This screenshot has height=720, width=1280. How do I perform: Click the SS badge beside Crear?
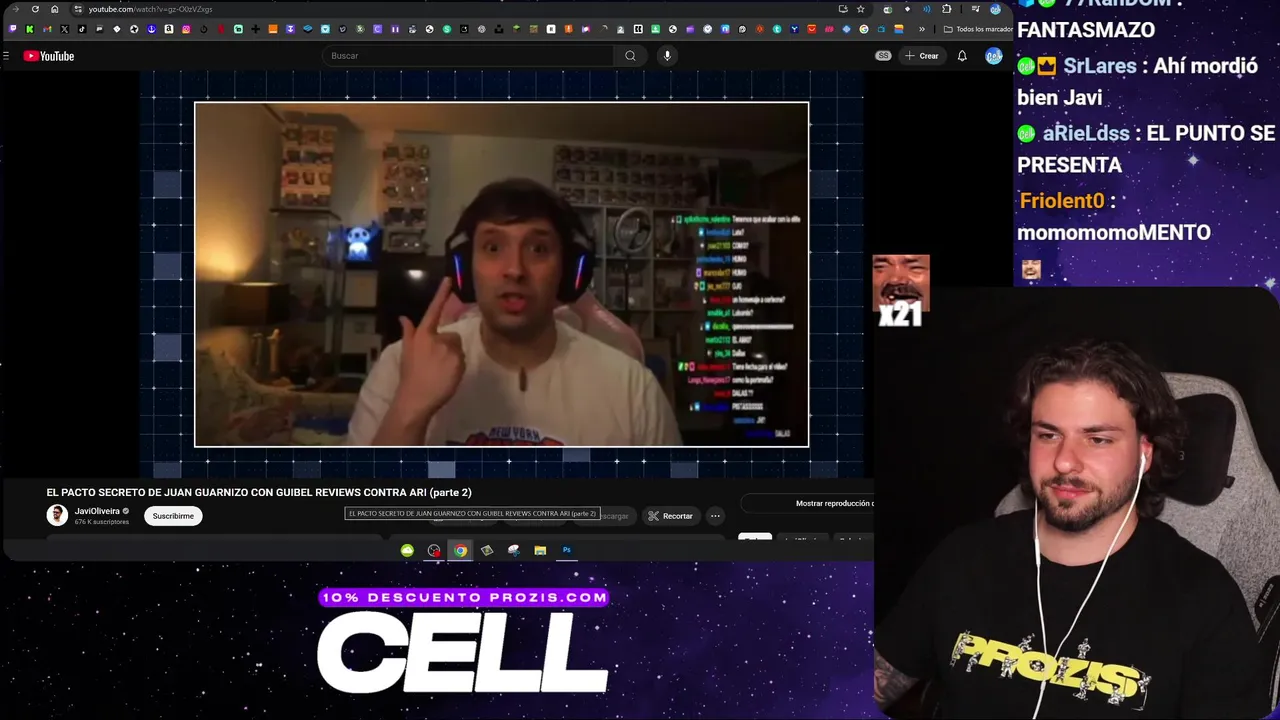tap(883, 56)
